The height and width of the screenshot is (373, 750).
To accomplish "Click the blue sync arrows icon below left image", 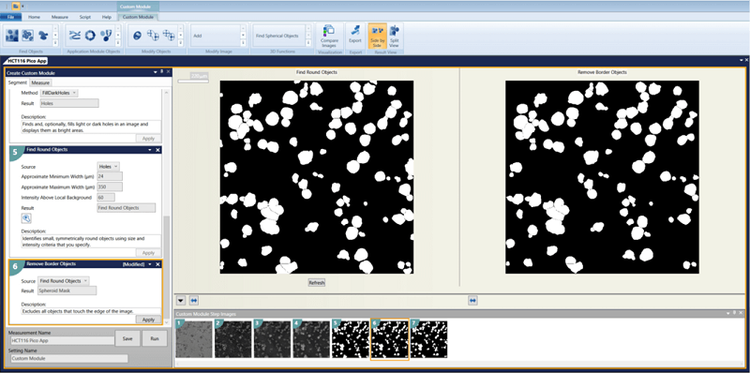I will click(194, 300).
